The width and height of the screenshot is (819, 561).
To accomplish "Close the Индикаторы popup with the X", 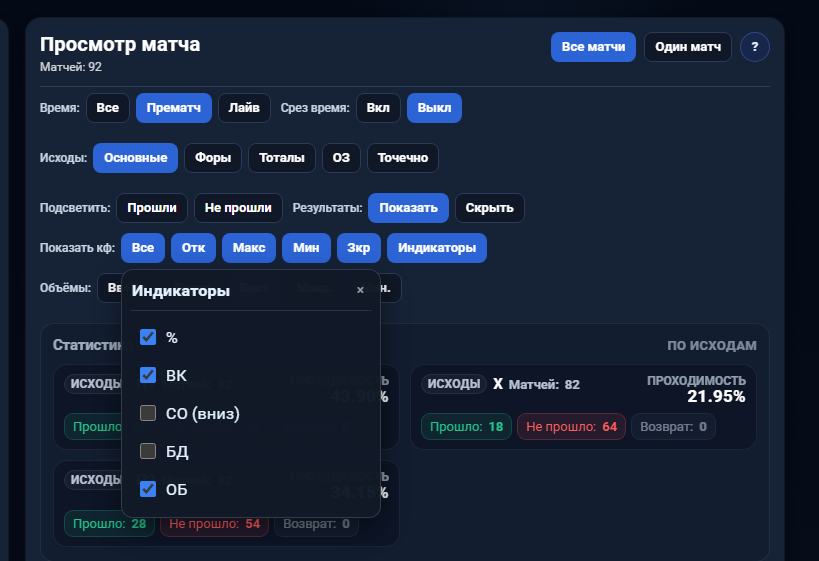I will (x=360, y=290).
